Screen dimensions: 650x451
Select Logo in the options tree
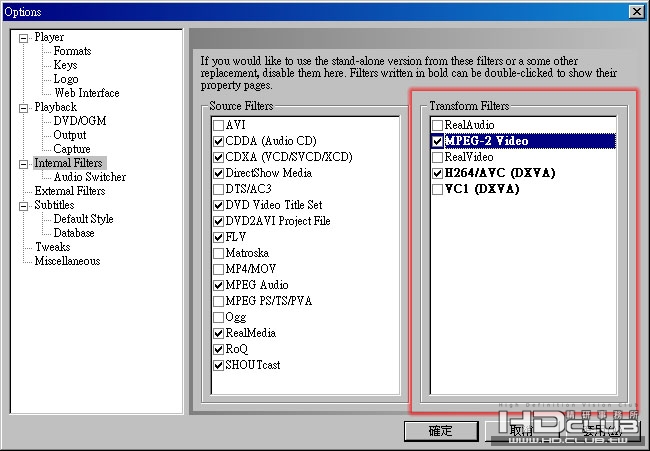(x=65, y=79)
